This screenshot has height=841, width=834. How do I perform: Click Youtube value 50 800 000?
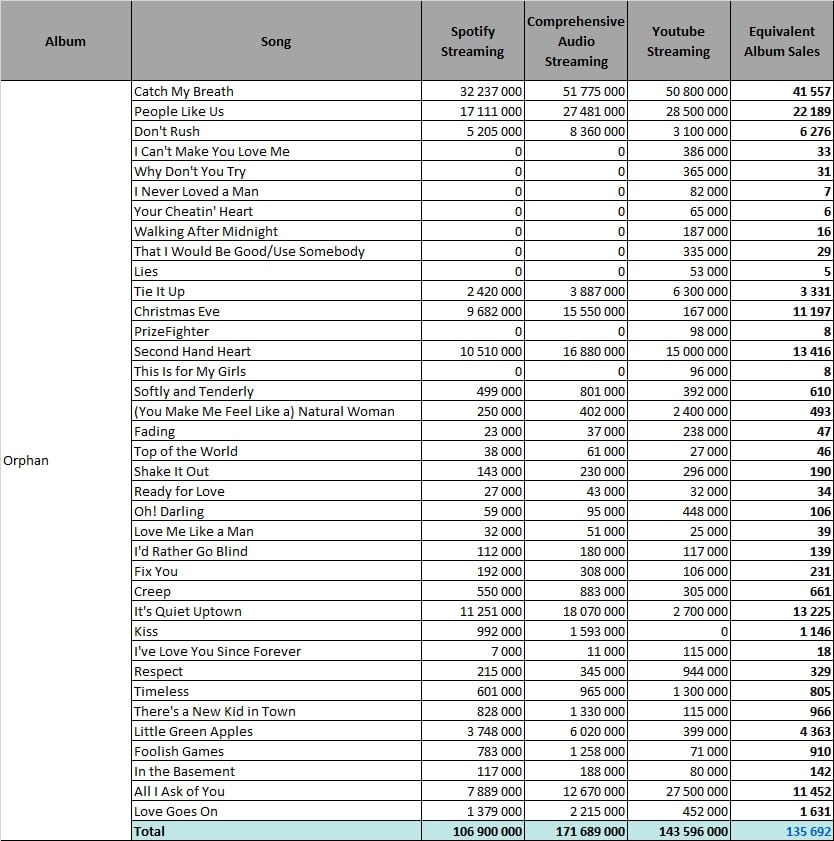tap(678, 92)
